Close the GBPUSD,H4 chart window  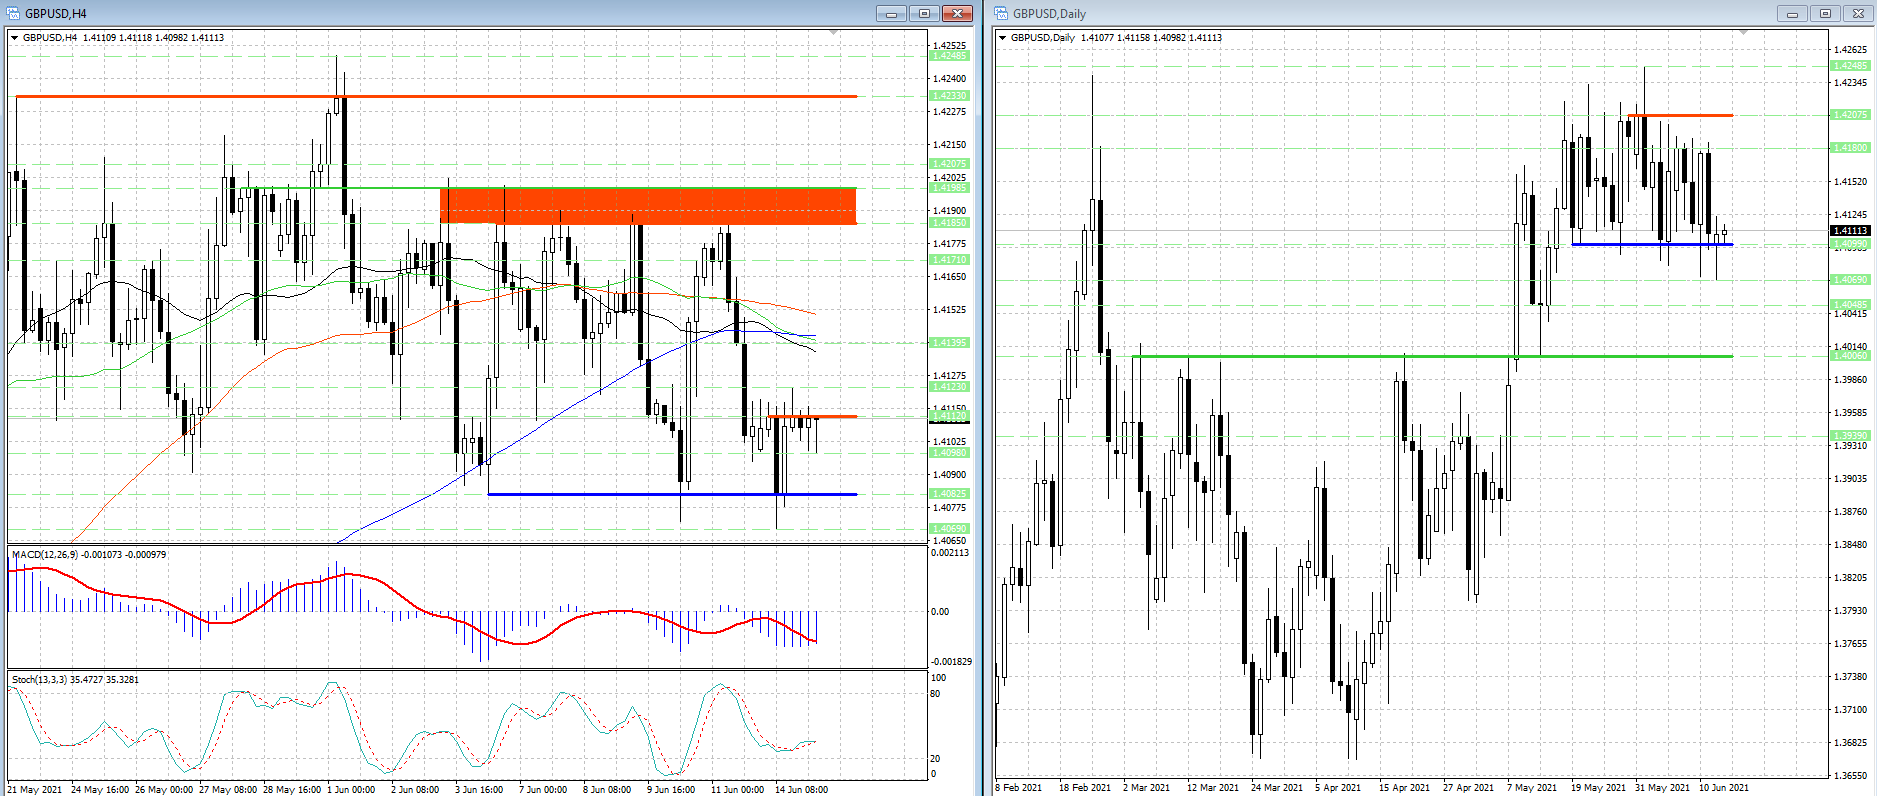point(957,13)
